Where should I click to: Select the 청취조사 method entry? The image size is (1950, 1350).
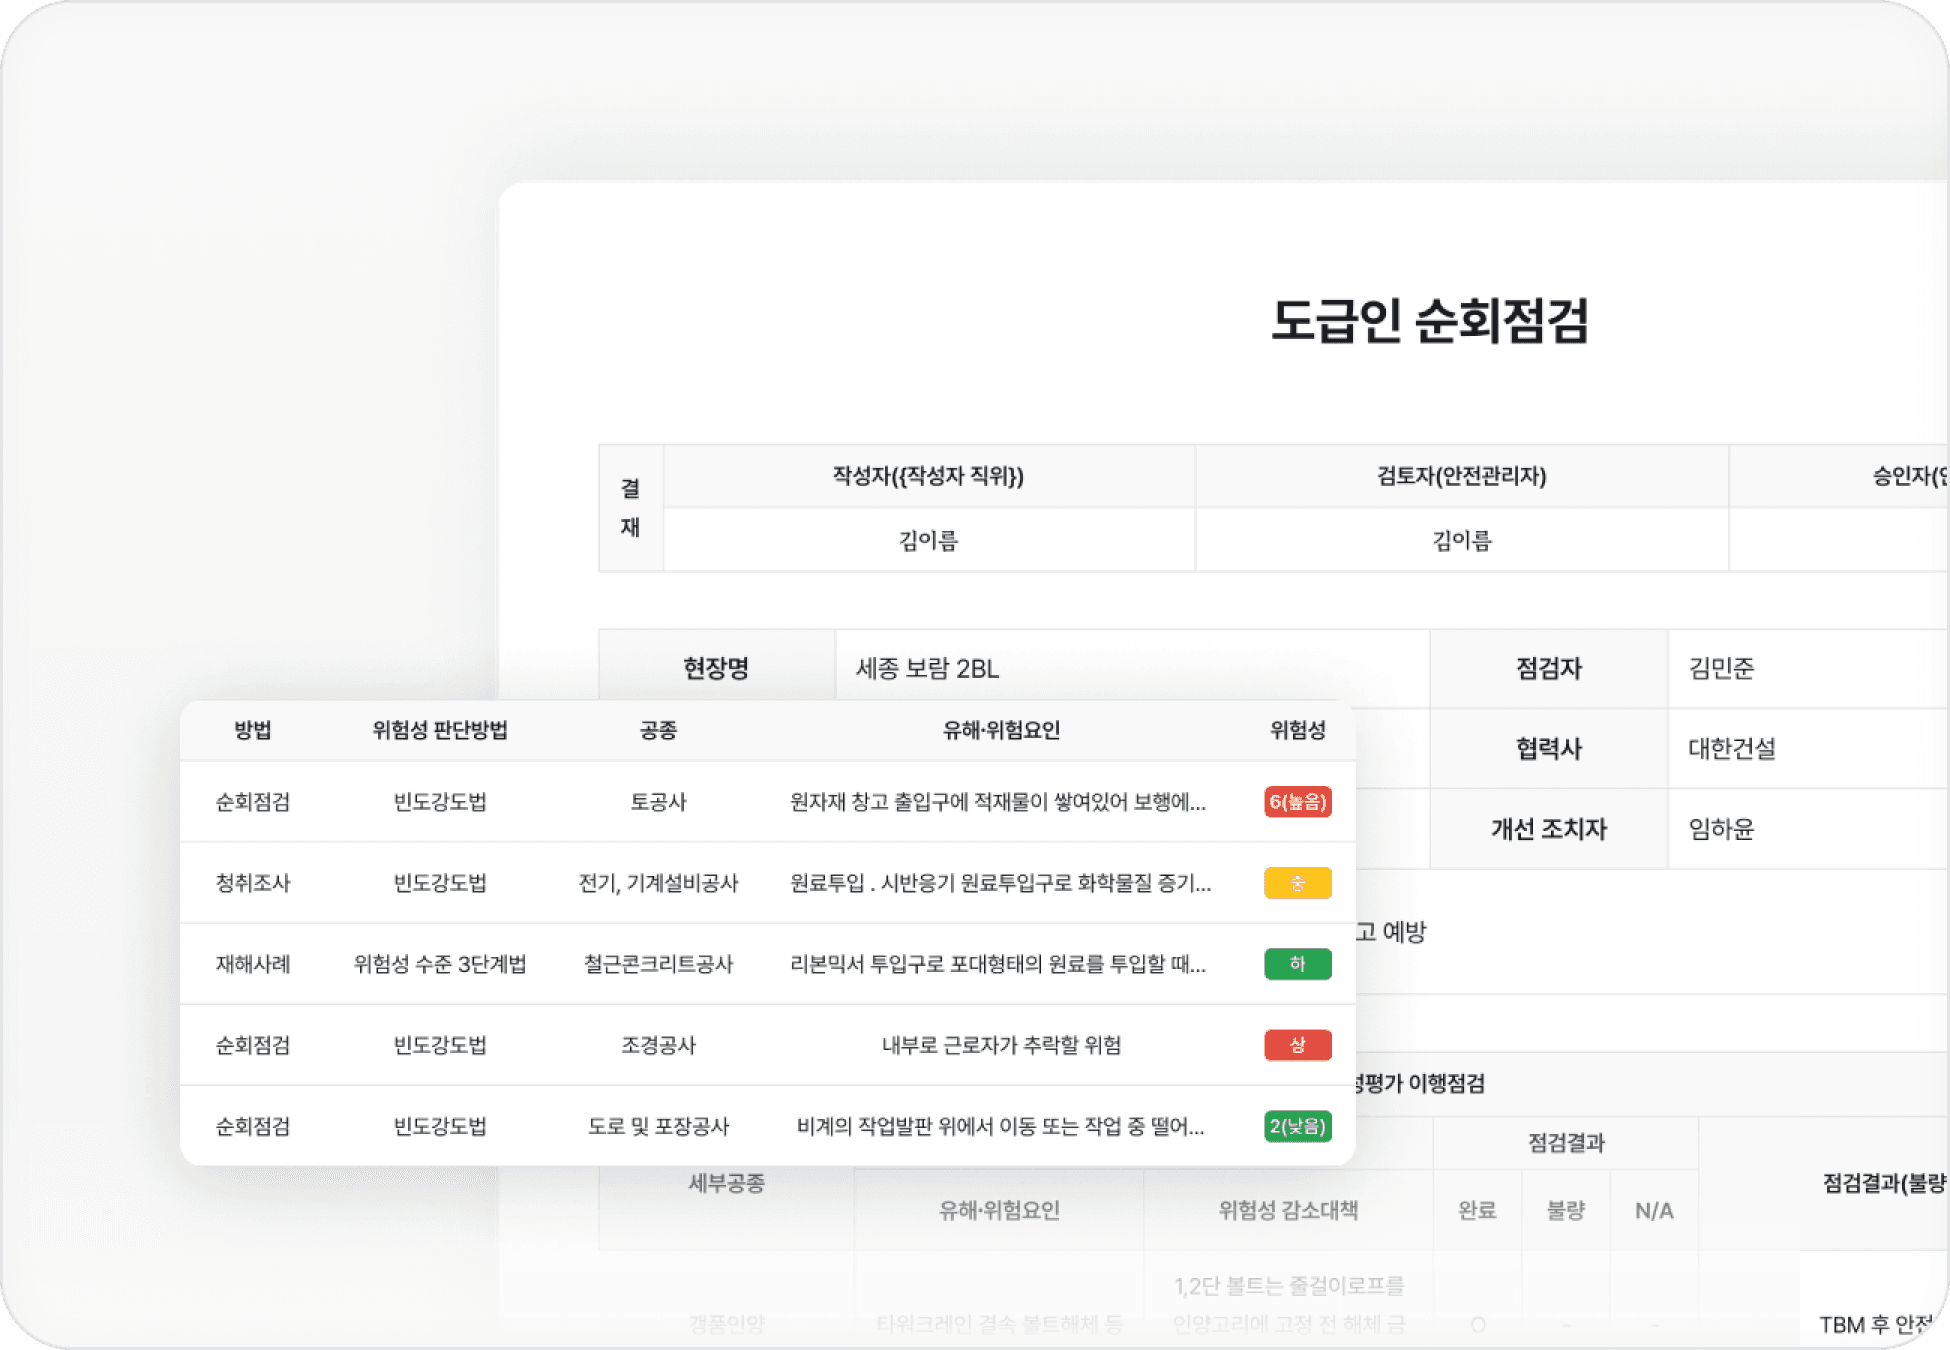click(x=251, y=883)
